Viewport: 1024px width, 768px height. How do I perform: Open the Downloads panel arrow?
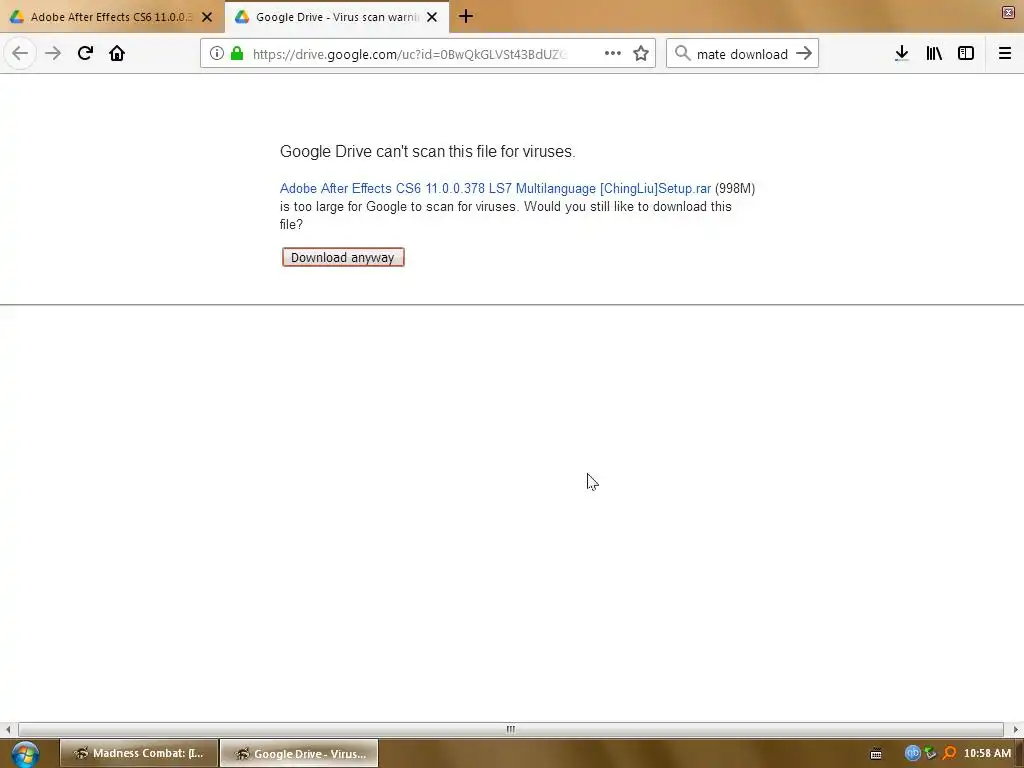[902, 54]
